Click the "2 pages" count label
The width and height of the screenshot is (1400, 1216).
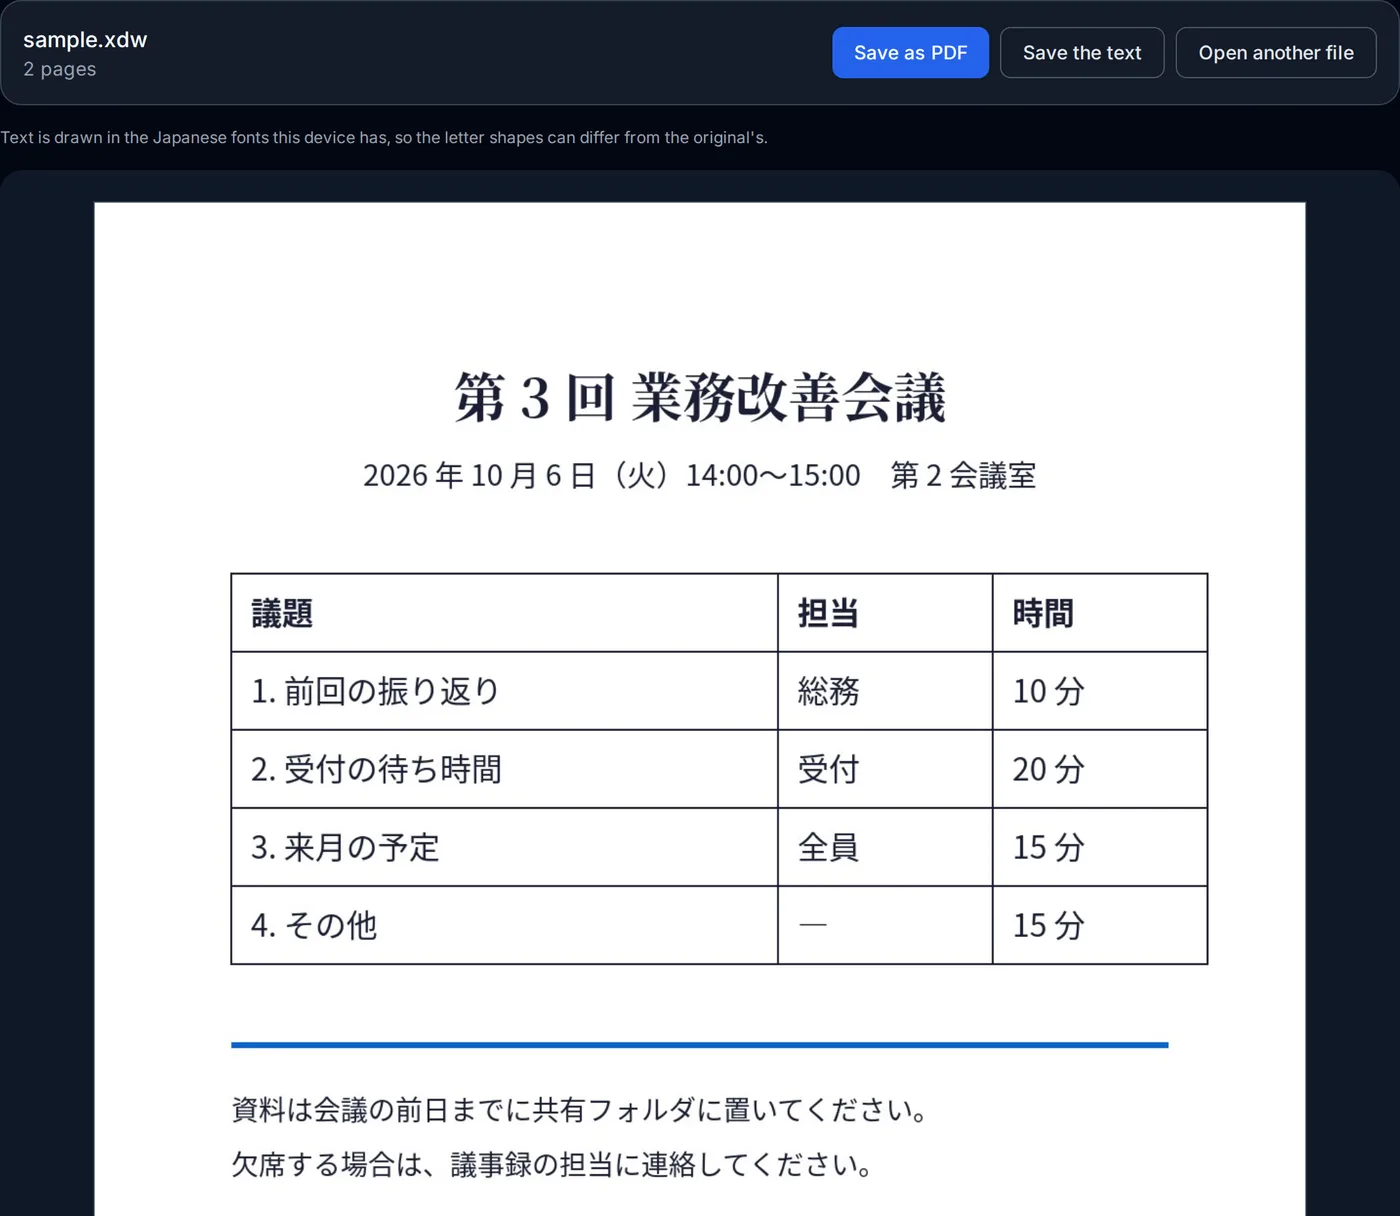pos(60,69)
